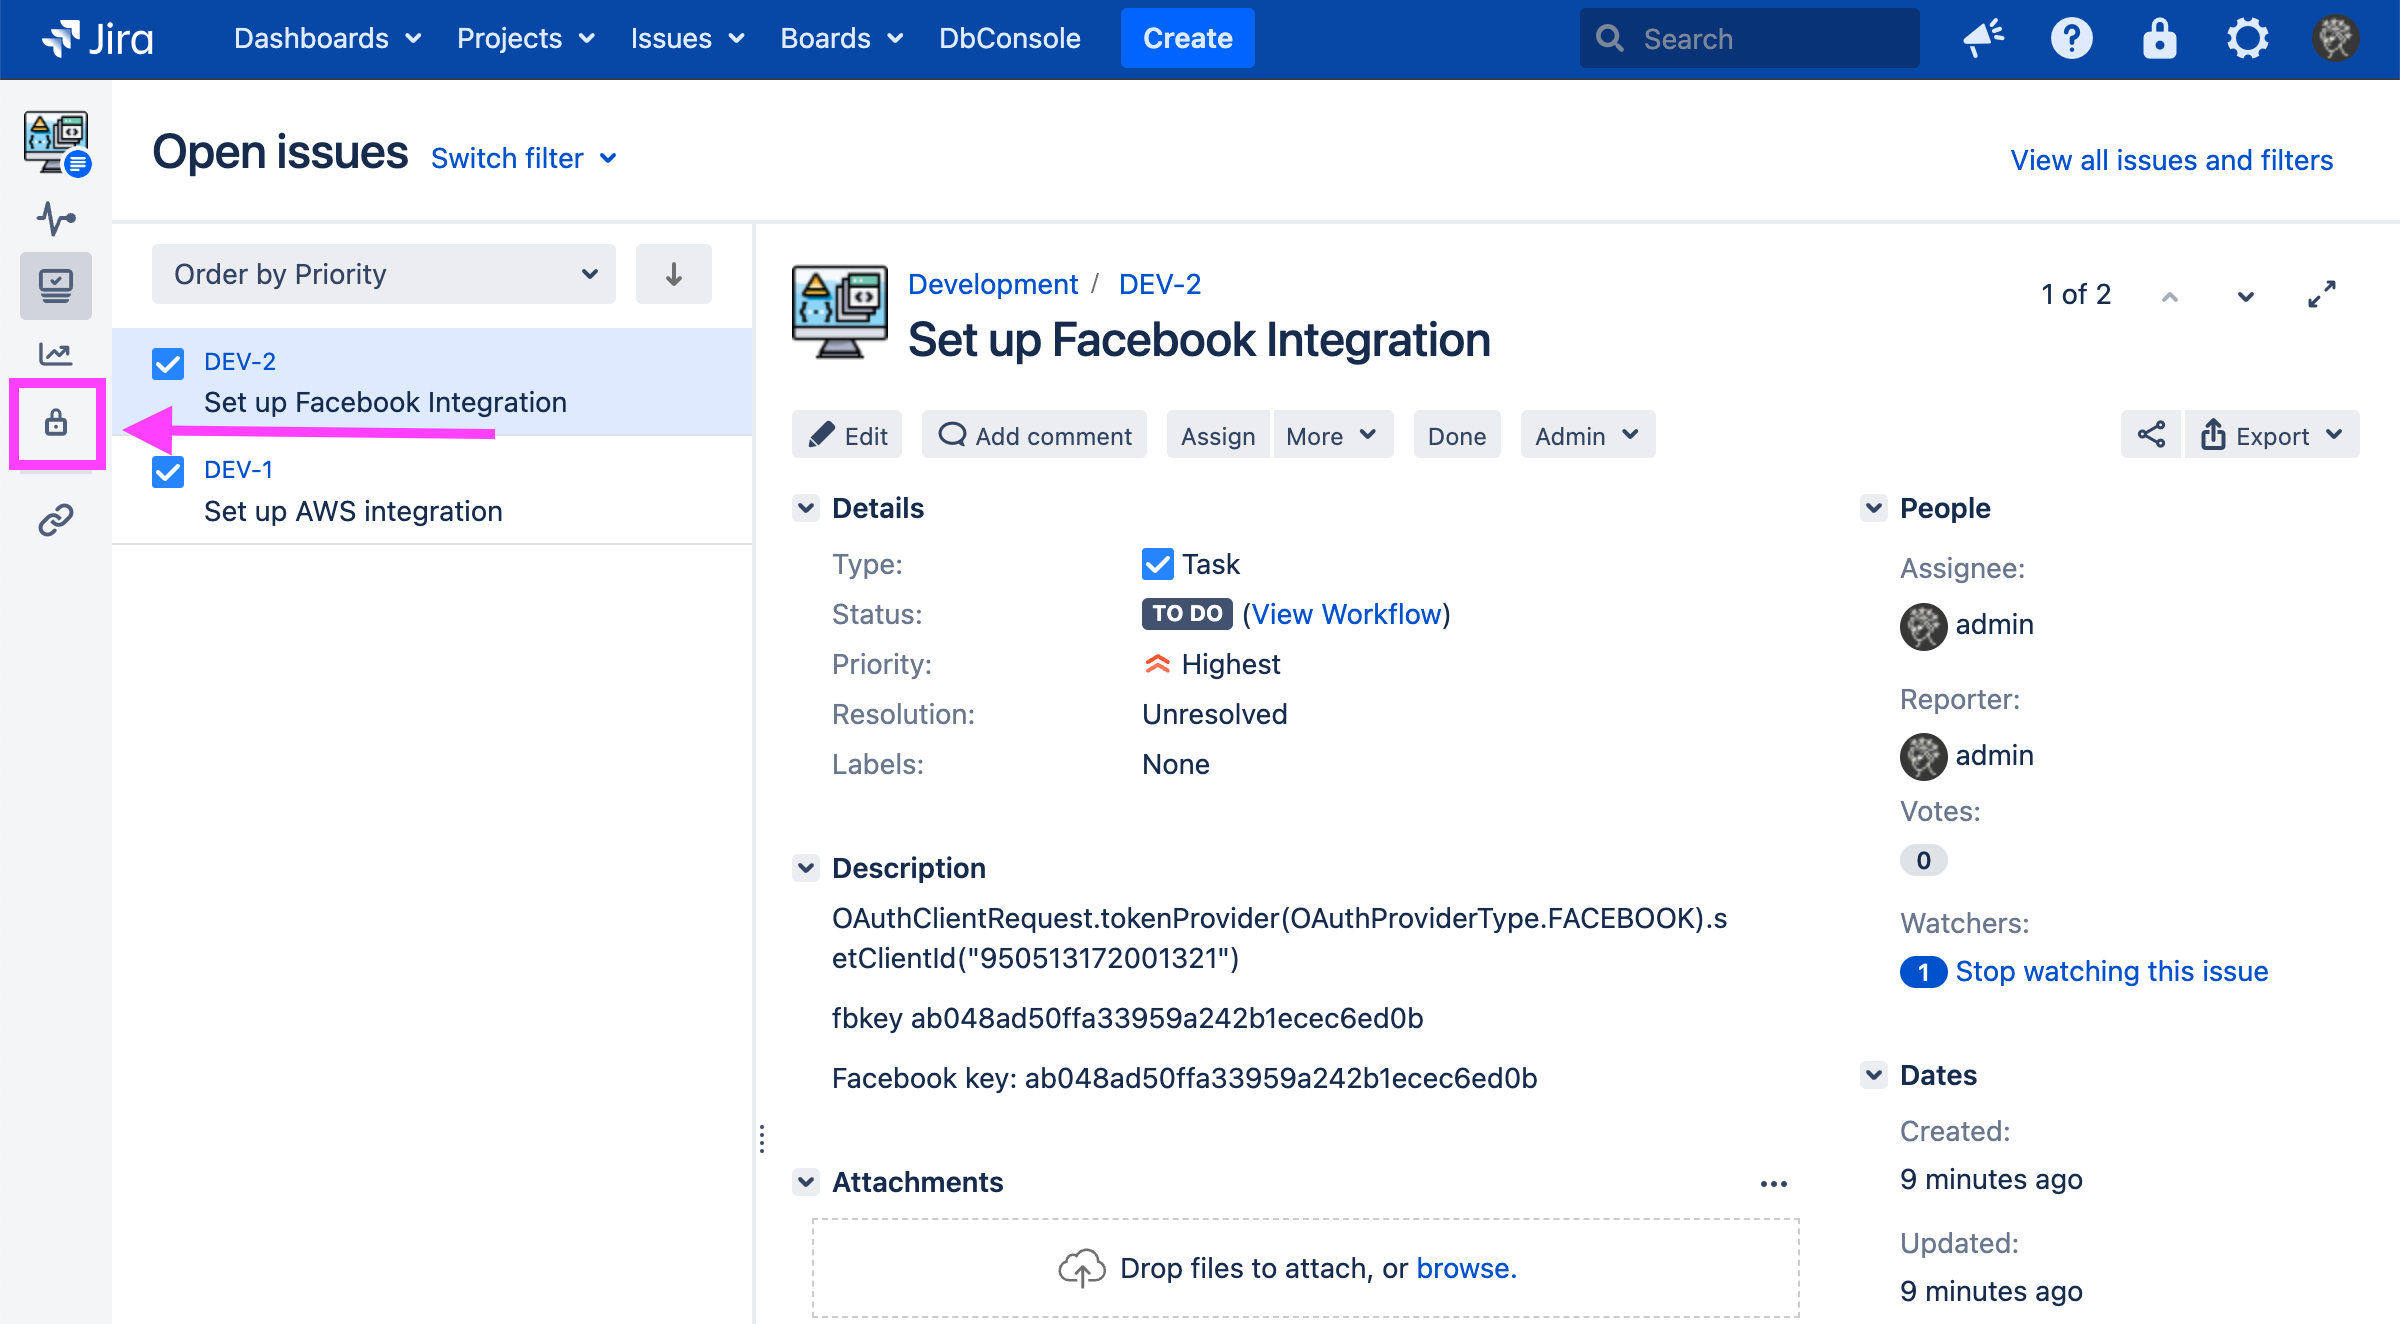Click the lock icon in left sidebar
The image size is (2400, 1324).
tap(56, 423)
